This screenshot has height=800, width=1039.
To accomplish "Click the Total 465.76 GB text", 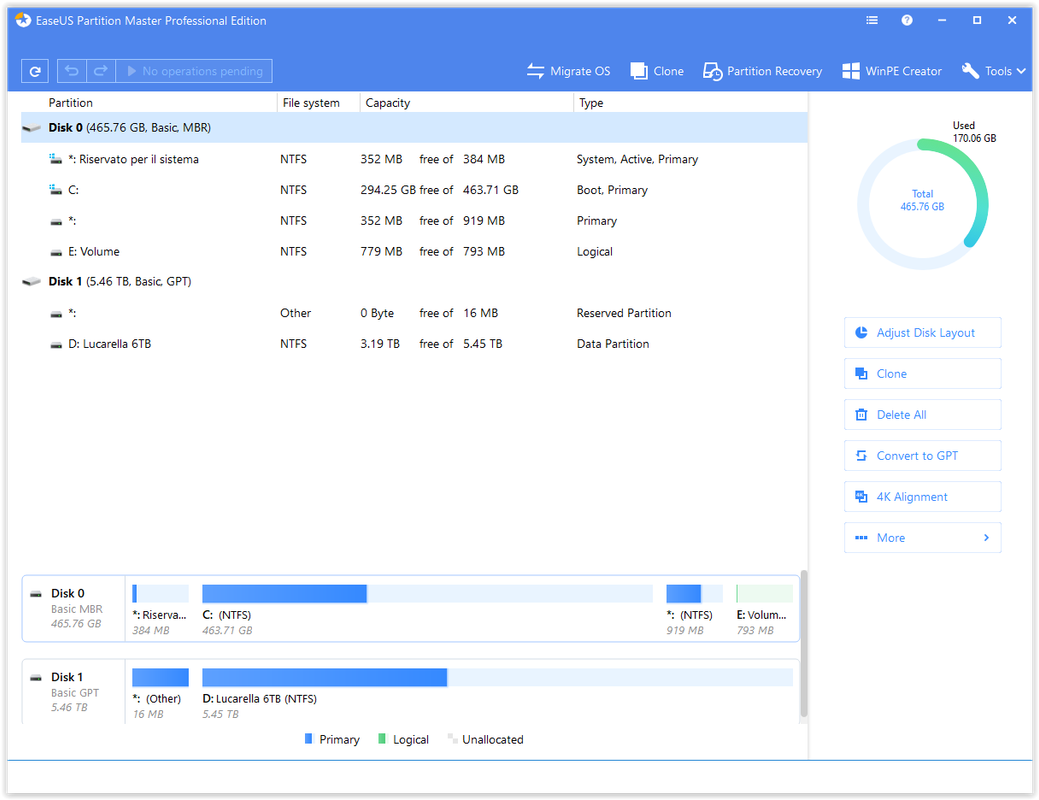I will [922, 200].
